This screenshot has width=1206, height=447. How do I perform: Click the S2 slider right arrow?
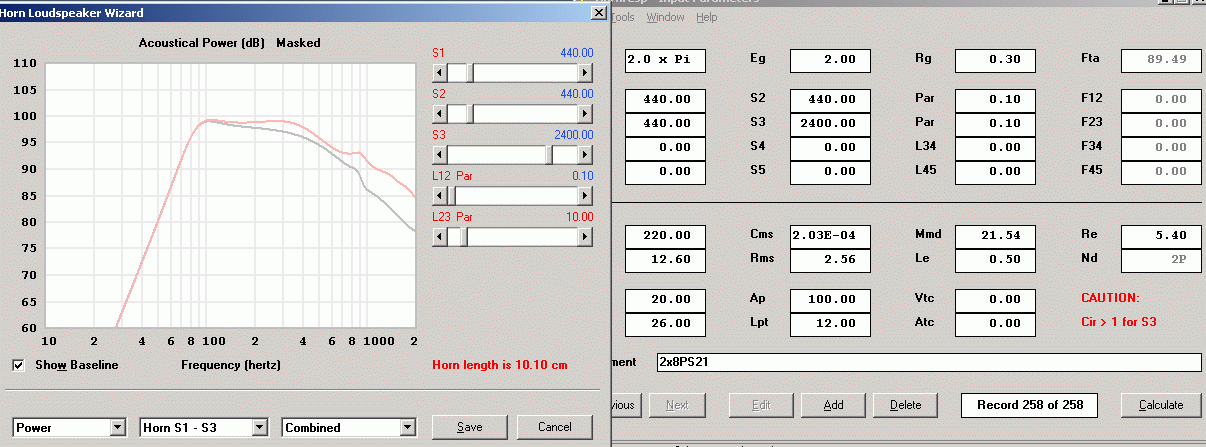click(586, 114)
